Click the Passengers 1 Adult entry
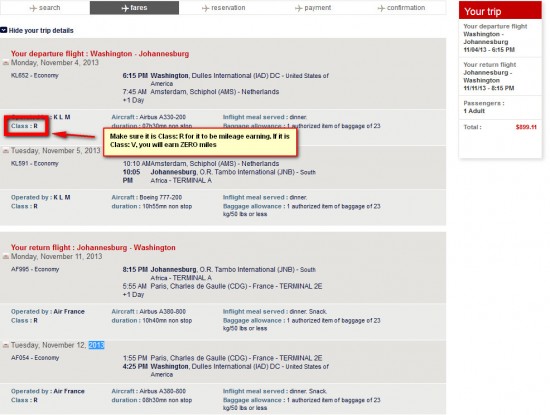 tap(483, 107)
